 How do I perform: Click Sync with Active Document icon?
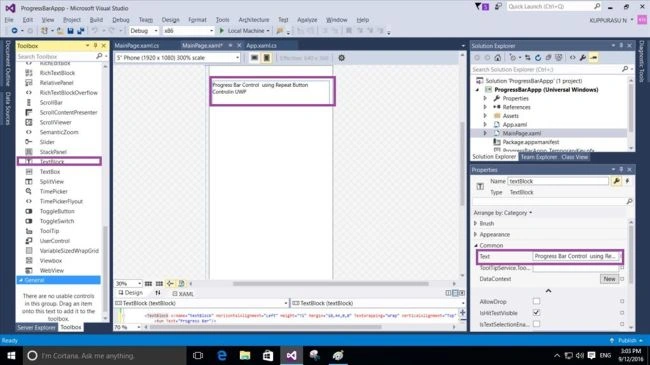[528, 58]
